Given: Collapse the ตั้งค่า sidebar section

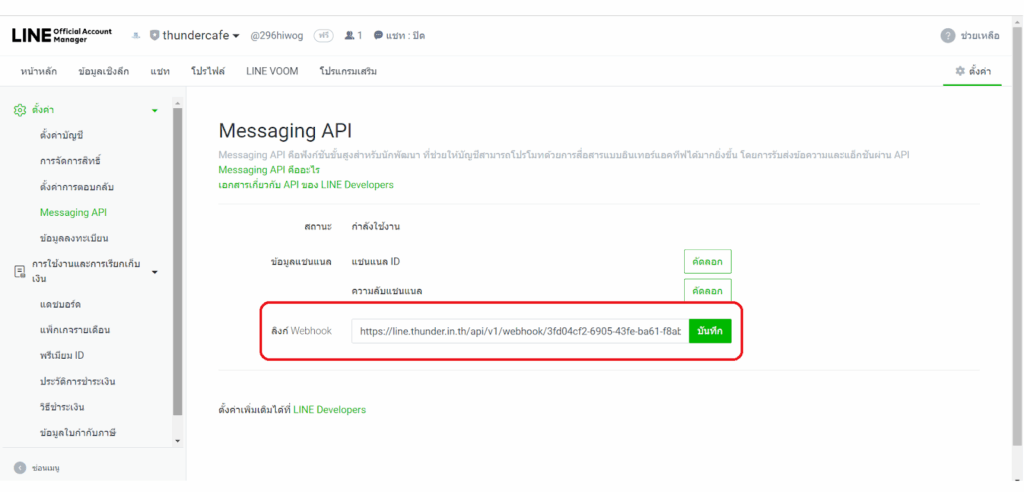Looking at the screenshot, I should 154,110.
